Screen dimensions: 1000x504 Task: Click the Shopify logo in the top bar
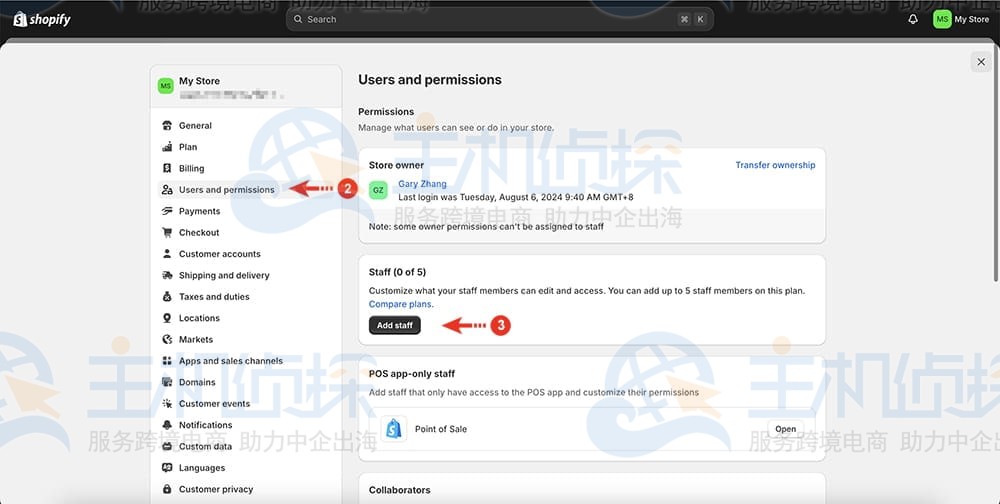[42, 19]
